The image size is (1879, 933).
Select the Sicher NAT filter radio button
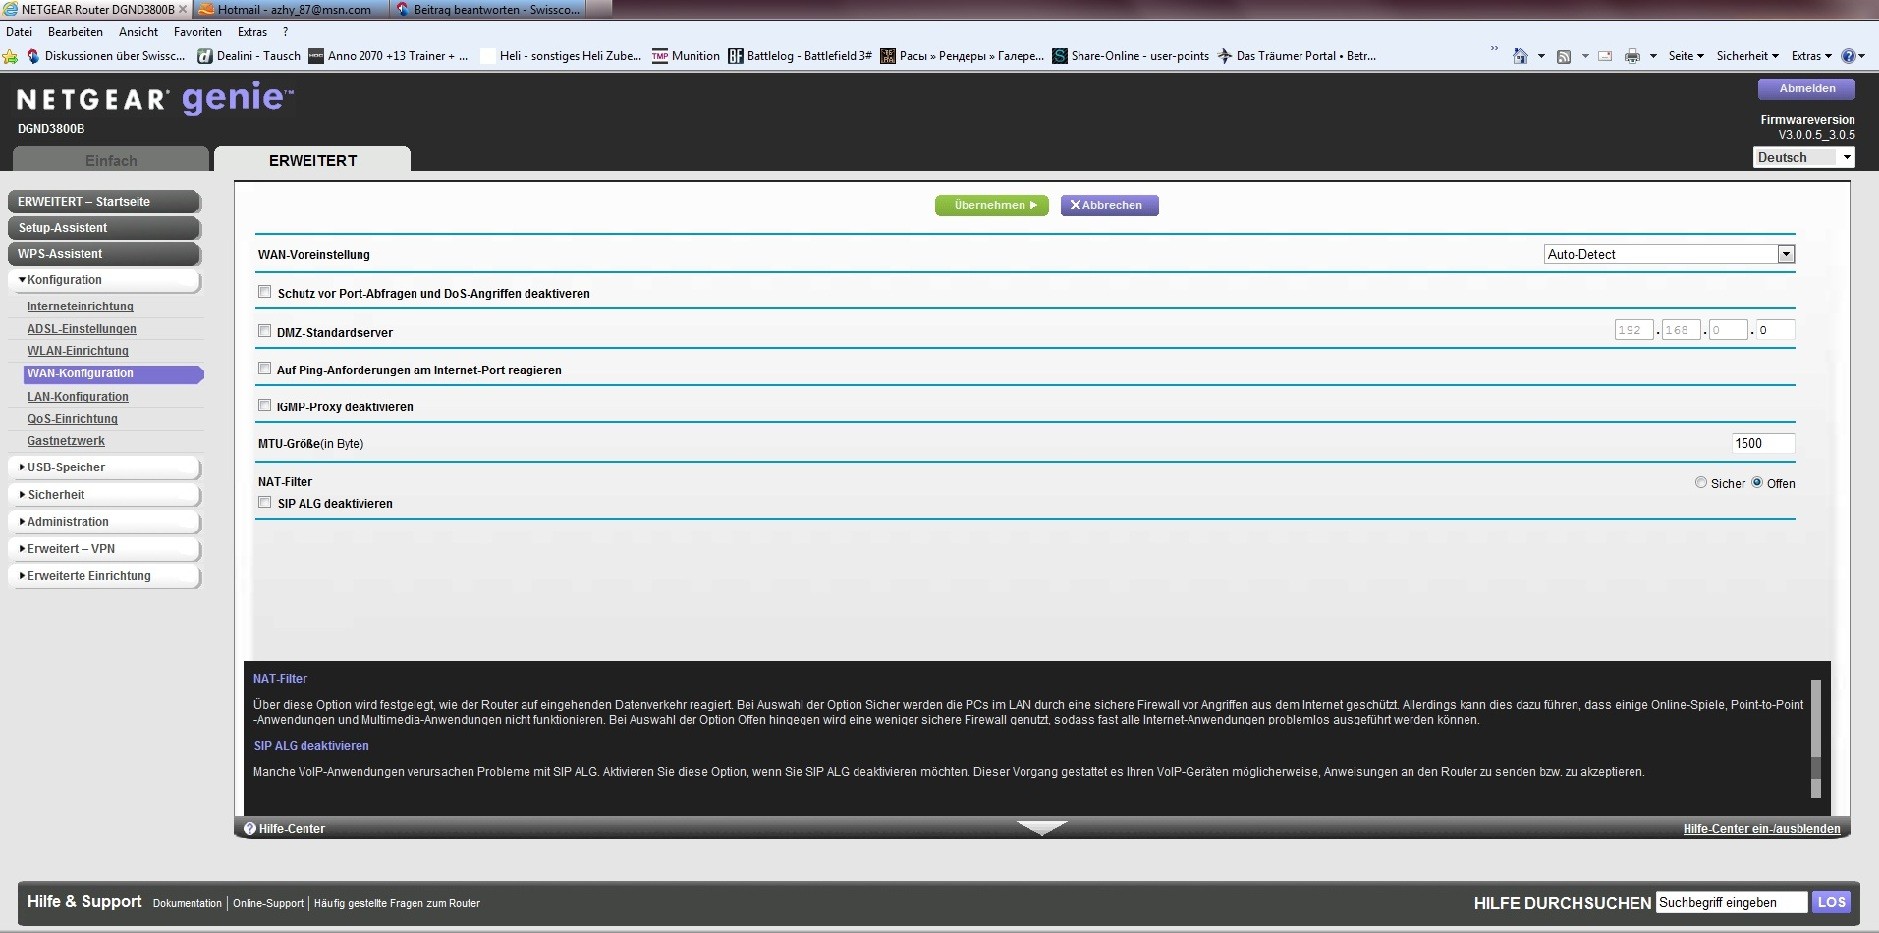(1701, 483)
